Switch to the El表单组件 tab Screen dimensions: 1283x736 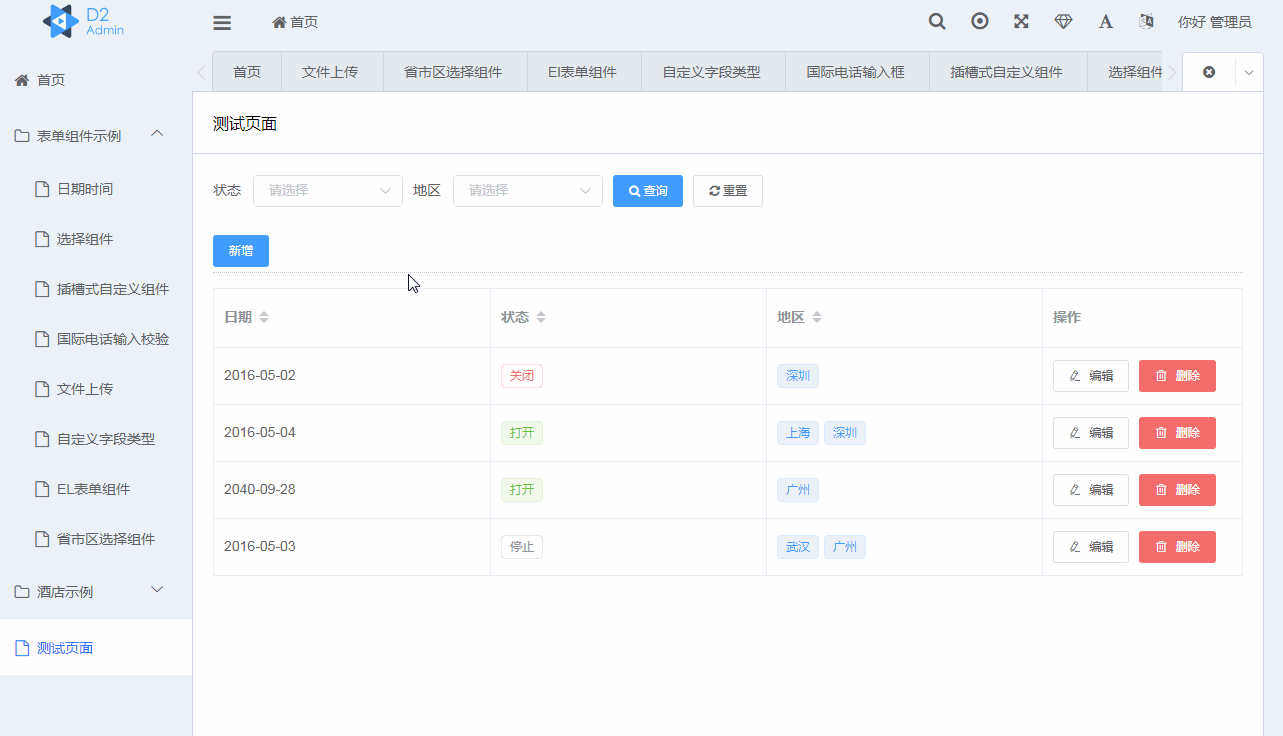point(583,72)
